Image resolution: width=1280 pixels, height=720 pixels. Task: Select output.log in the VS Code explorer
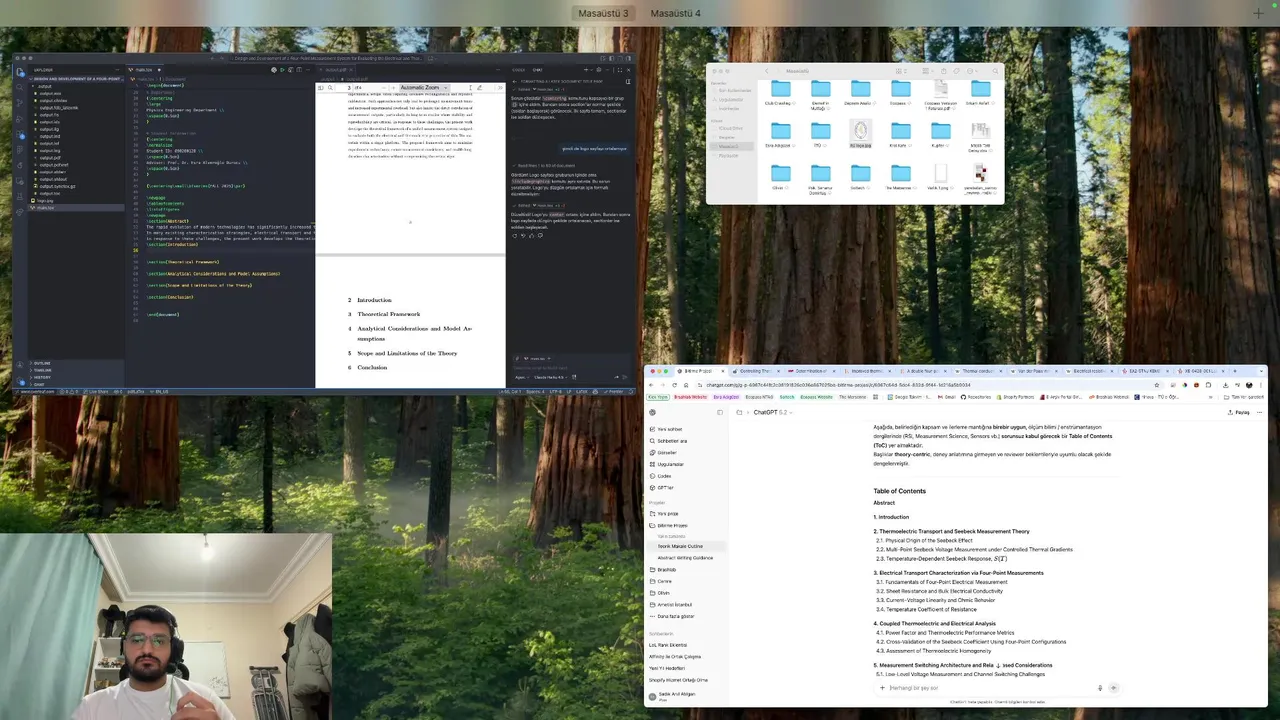[x=50, y=150]
